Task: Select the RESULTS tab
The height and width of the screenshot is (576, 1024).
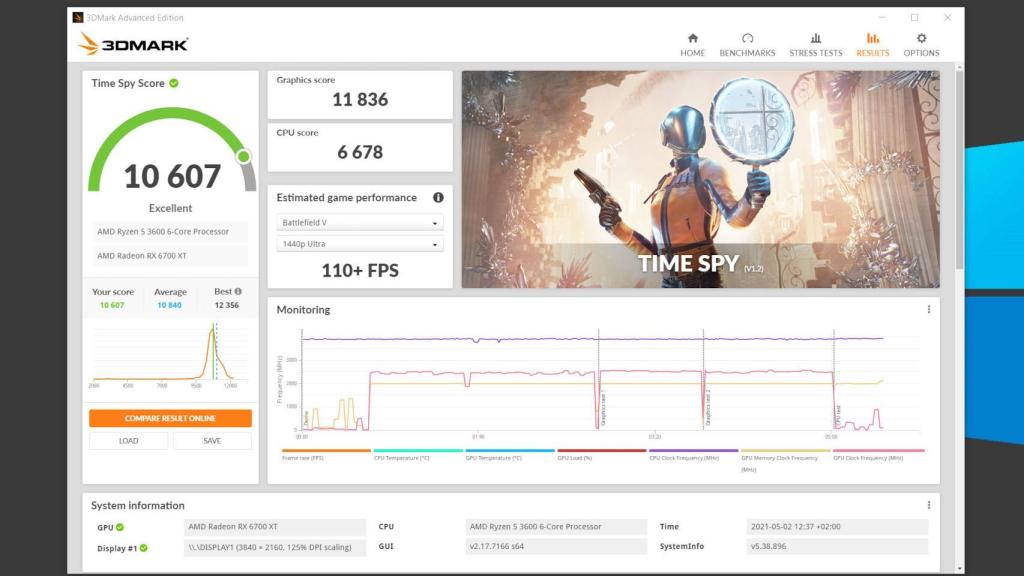Action: (x=872, y=45)
